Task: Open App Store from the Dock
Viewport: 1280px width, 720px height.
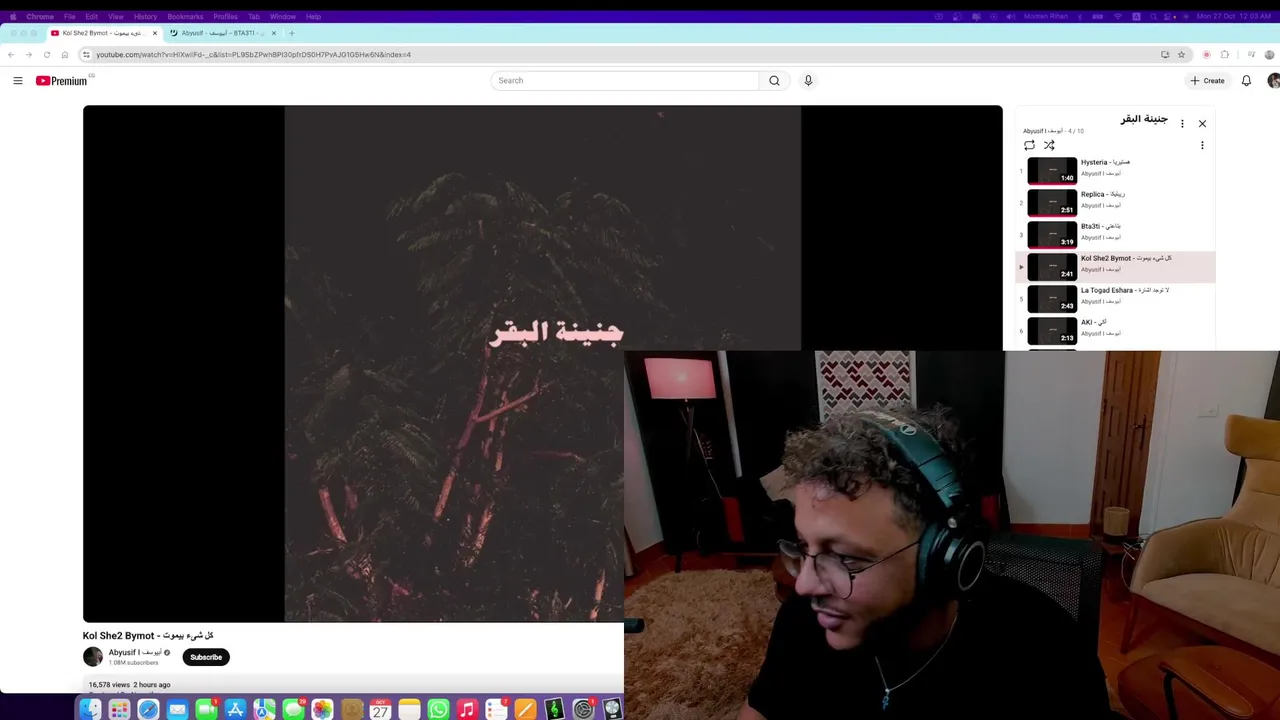Action: [x=235, y=709]
